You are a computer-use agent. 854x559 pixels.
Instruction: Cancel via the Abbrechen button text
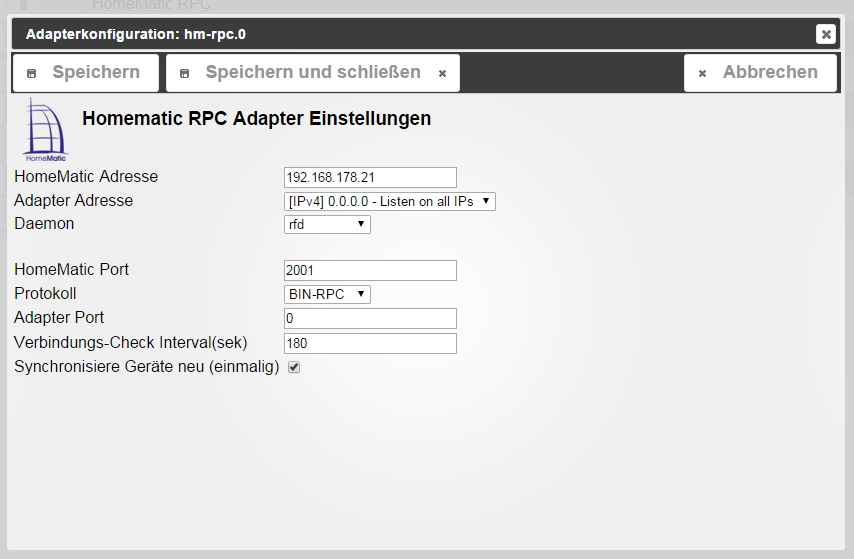770,72
